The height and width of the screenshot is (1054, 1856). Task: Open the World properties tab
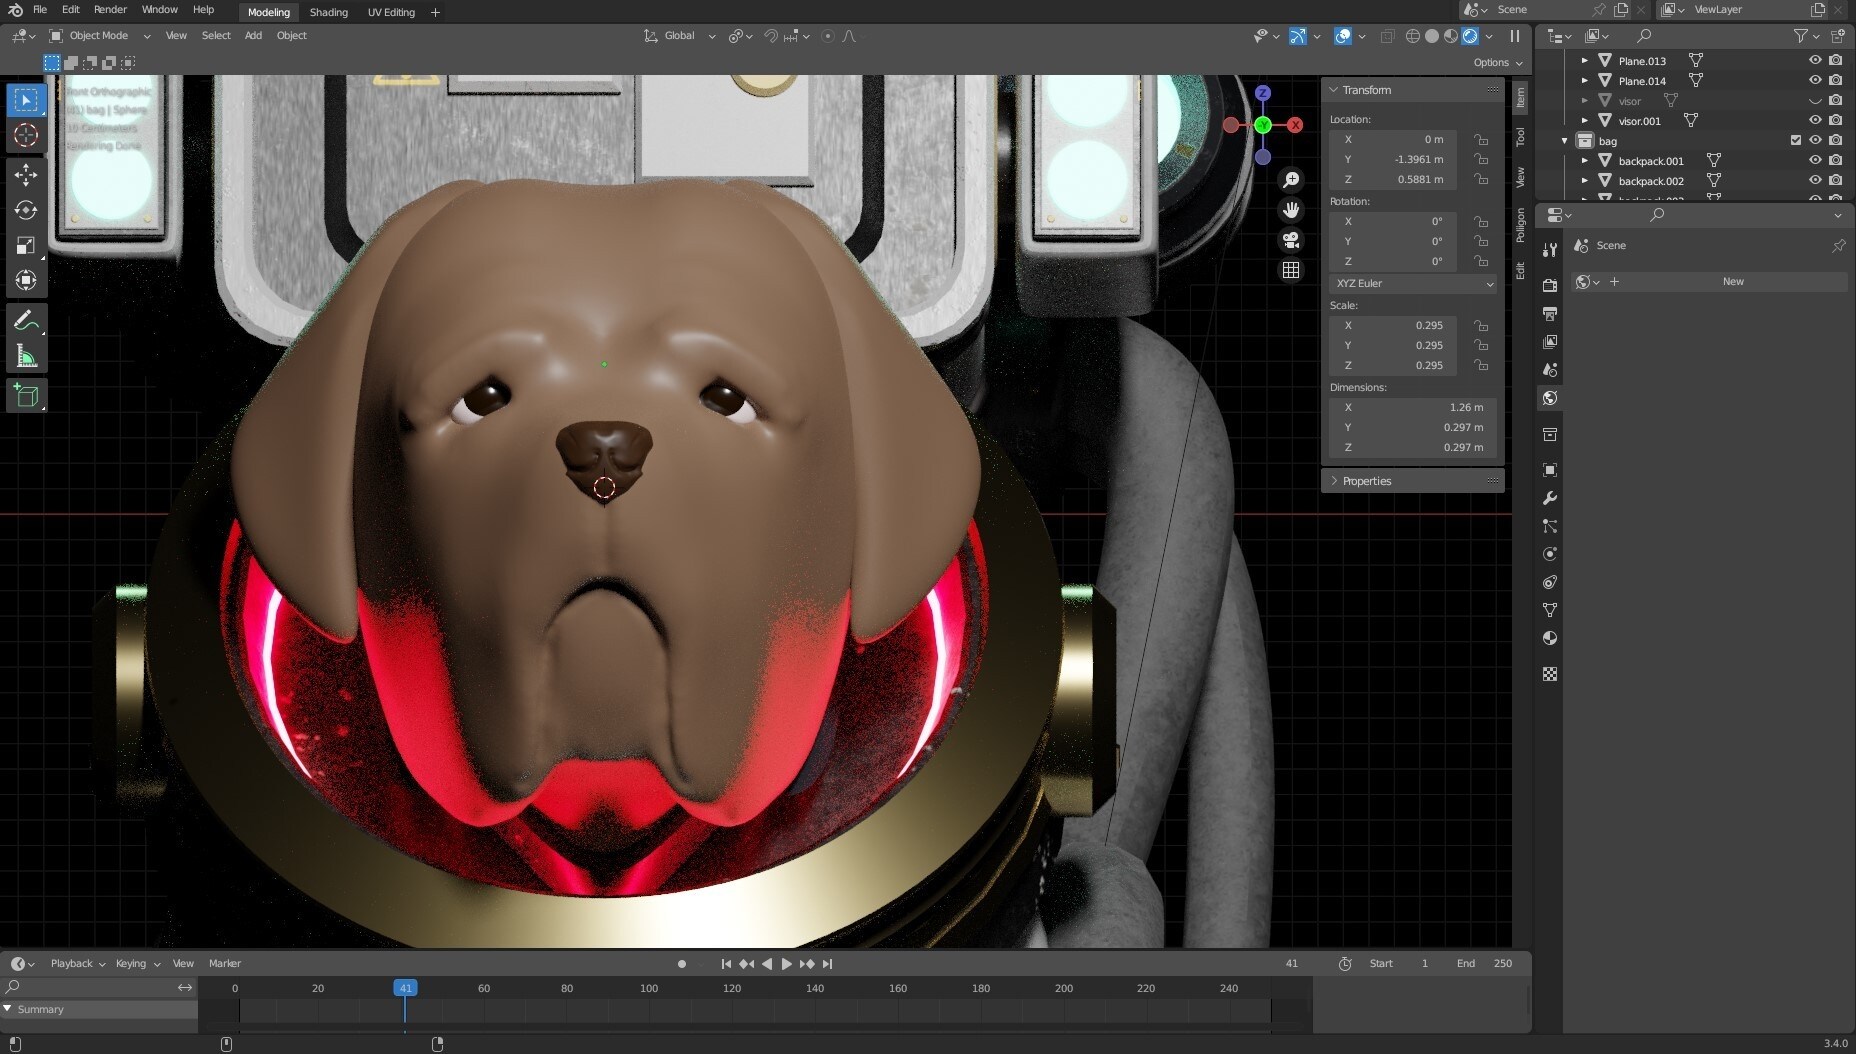[1550, 398]
